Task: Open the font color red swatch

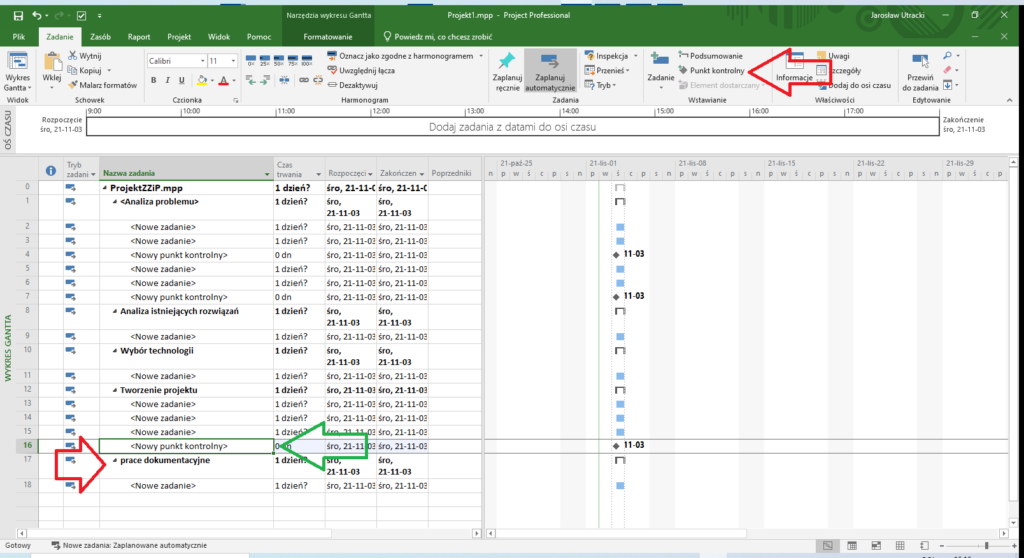Action: (223, 80)
